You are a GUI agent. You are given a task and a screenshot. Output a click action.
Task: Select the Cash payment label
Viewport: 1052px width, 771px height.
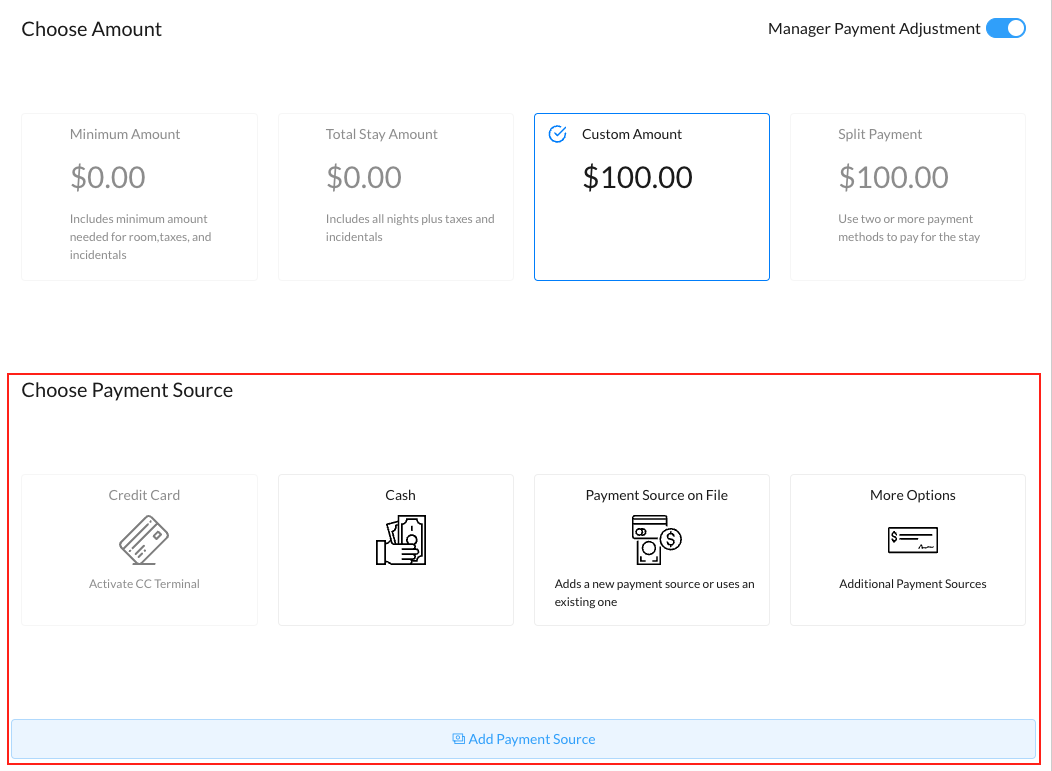tap(400, 495)
